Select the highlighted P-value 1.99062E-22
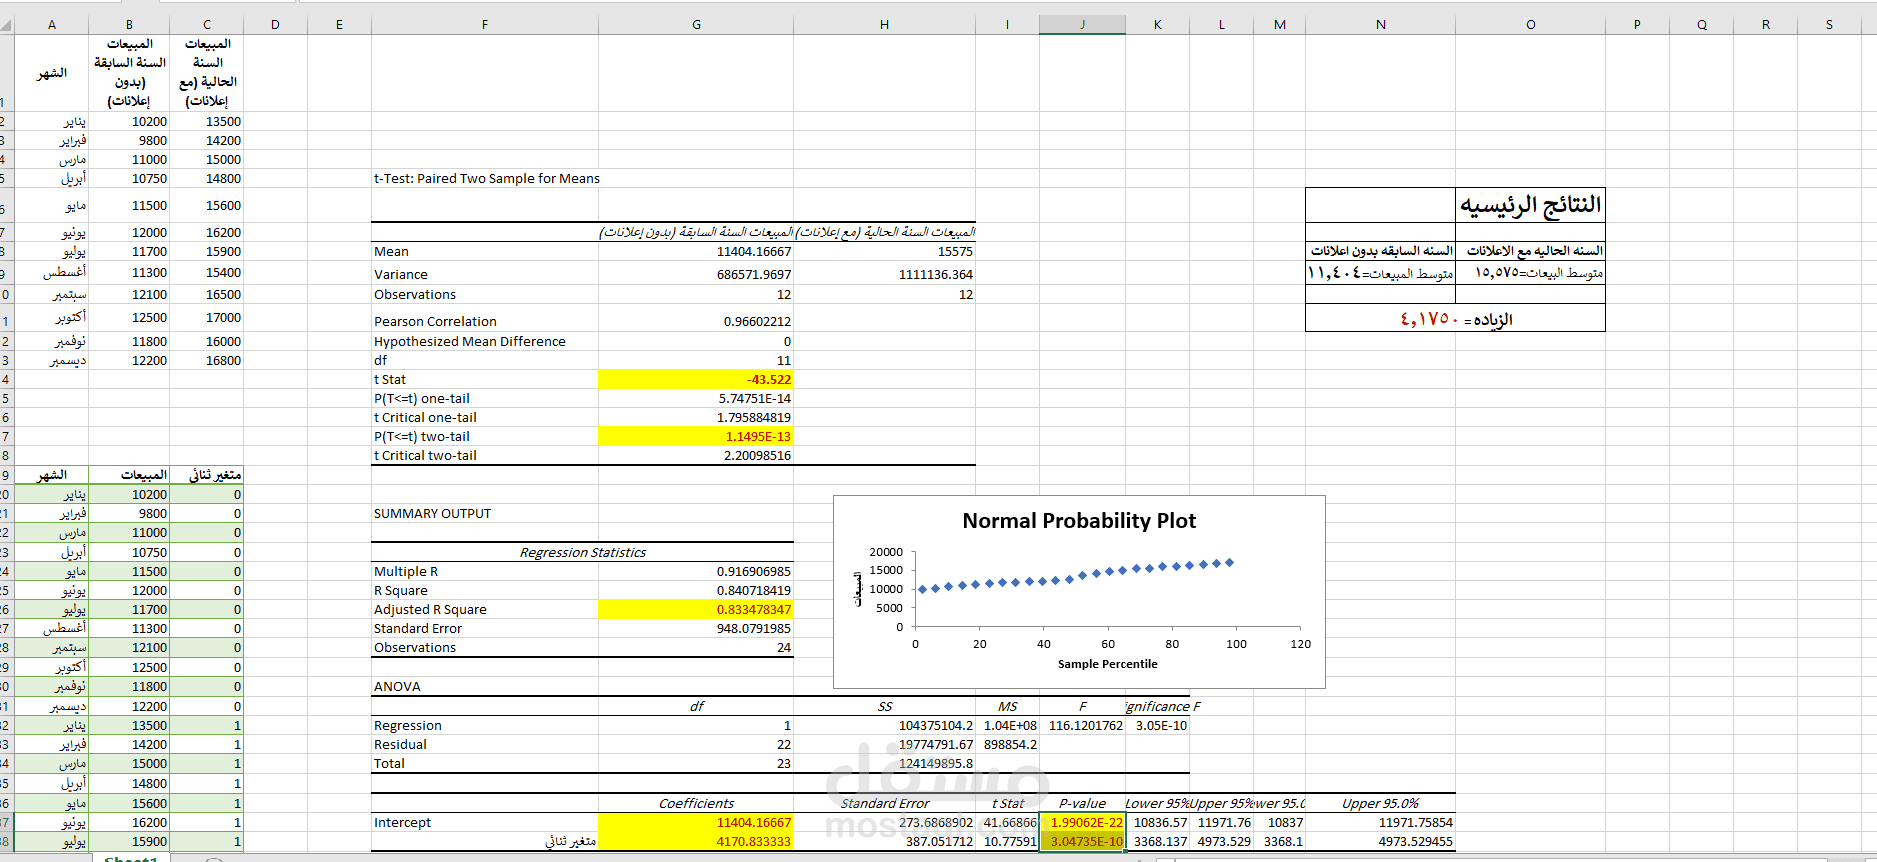1877x862 pixels. tap(1082, 823)
